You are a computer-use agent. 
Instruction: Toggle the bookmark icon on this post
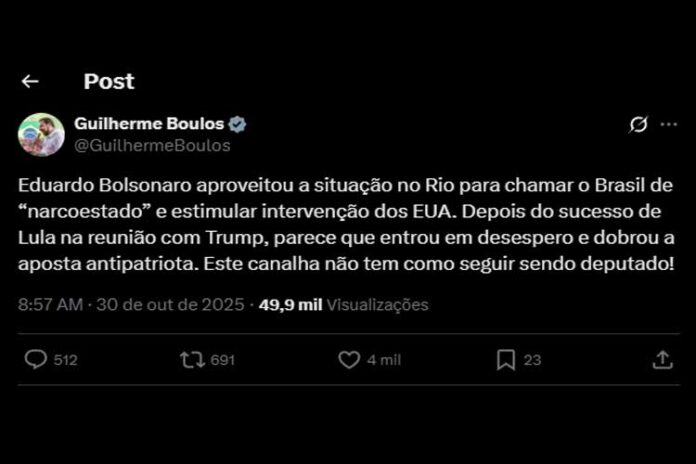[x=506, y=360]
